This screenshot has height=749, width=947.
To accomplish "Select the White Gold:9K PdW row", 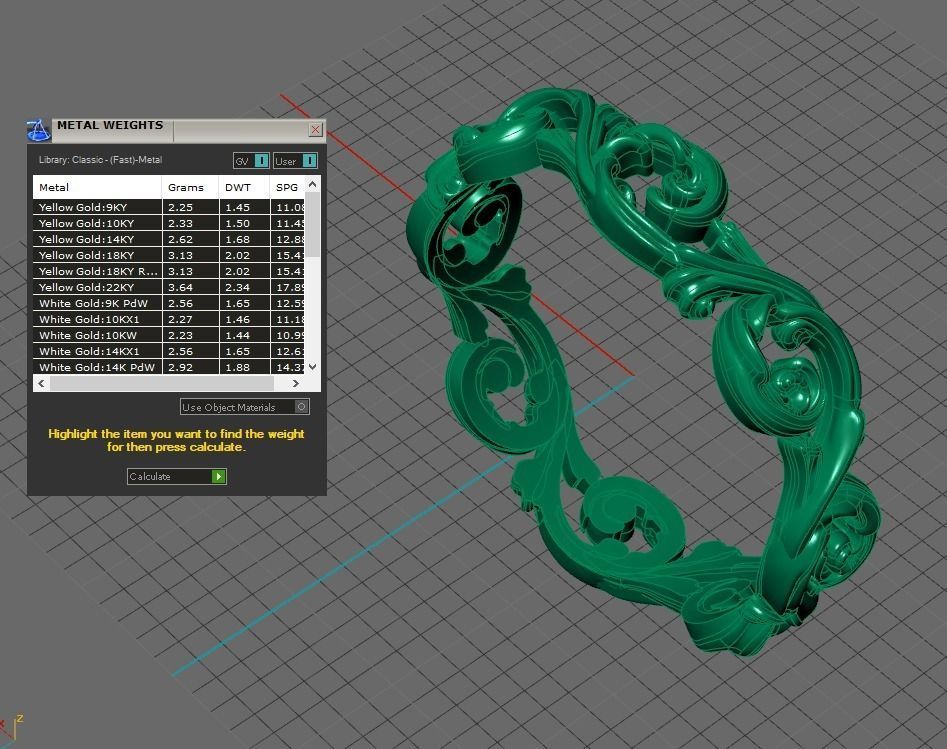I will pos(169,303).
